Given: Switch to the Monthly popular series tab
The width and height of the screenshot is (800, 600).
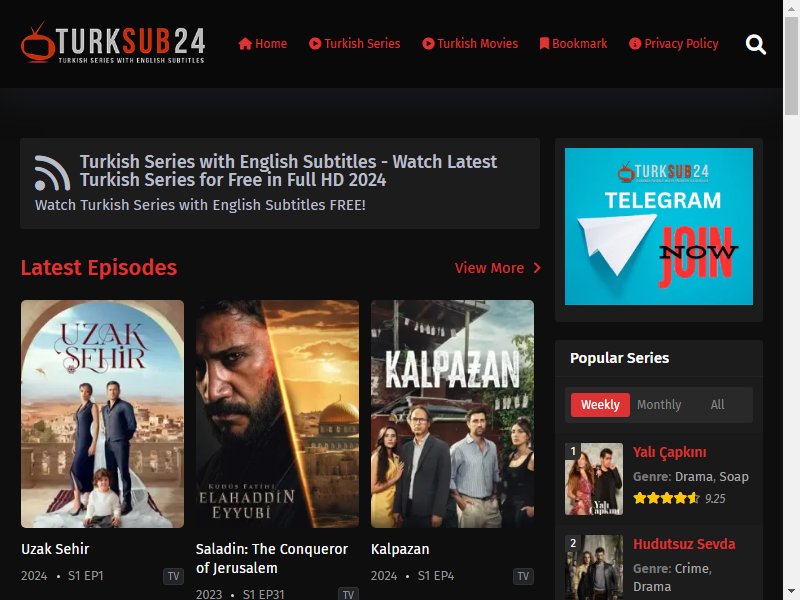Looking at the screenshot, I should pos(659,405).
